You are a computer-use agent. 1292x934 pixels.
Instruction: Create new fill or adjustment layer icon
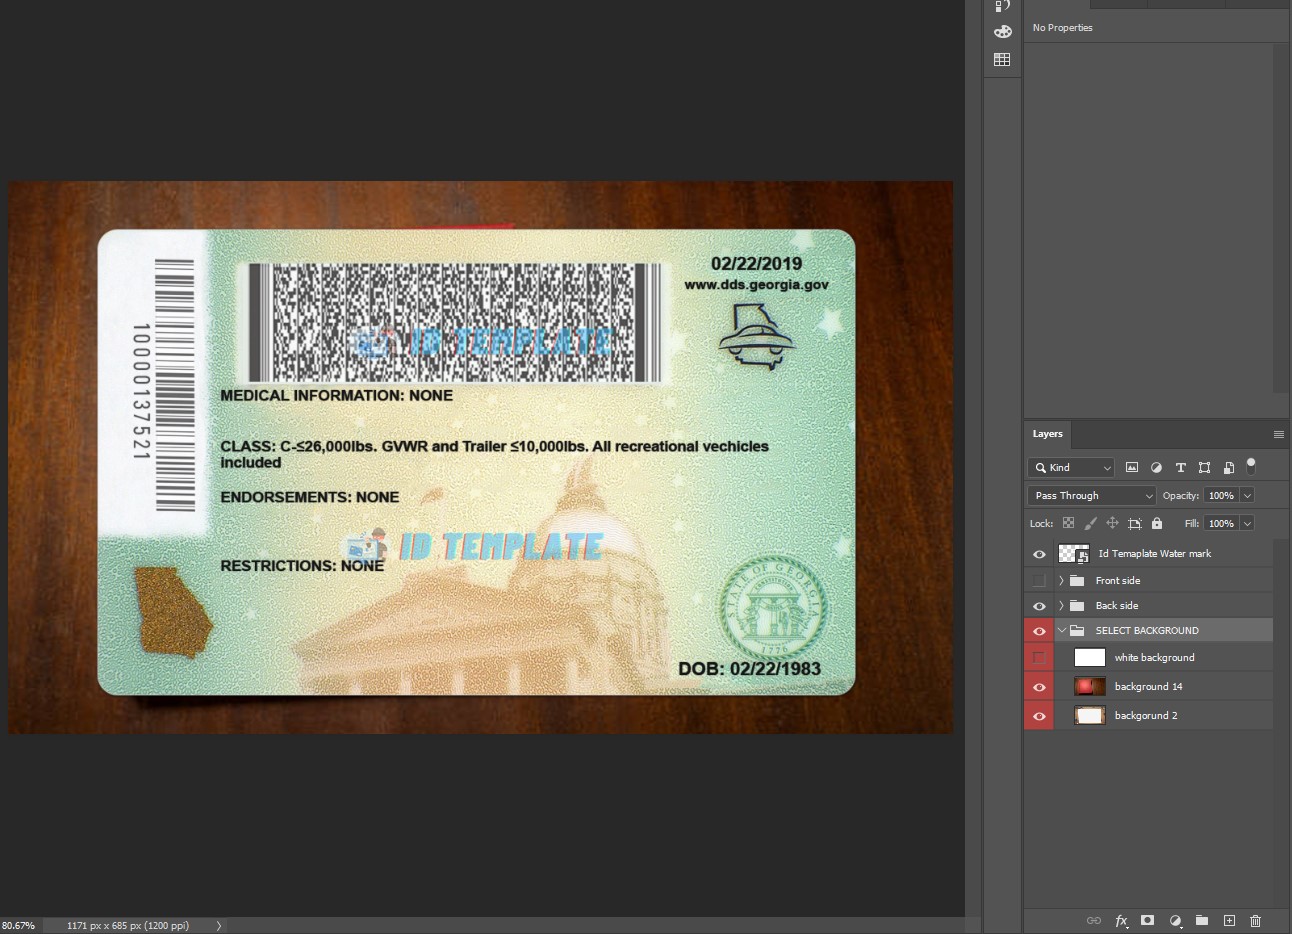coord(1175,920)
